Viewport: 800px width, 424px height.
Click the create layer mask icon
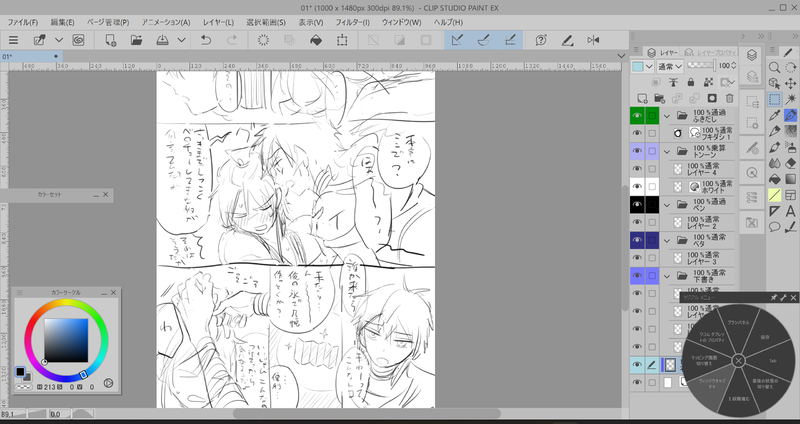(712, 98)
